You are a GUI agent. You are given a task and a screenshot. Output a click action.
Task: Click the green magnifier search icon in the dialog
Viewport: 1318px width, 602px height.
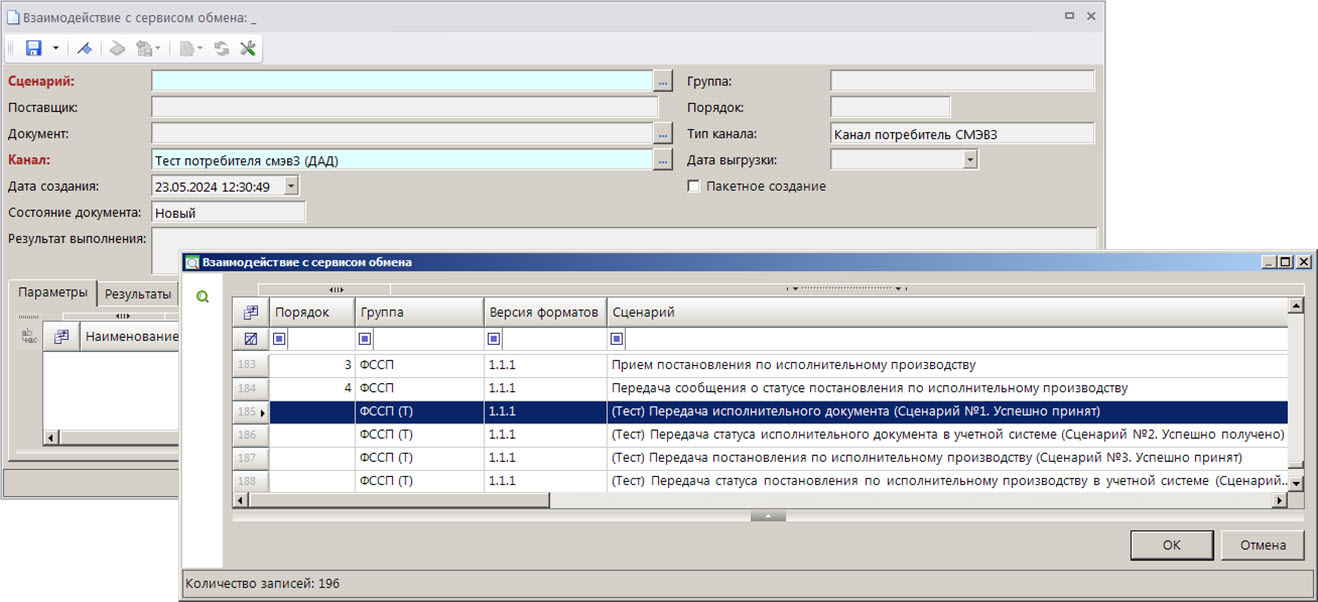203,297
